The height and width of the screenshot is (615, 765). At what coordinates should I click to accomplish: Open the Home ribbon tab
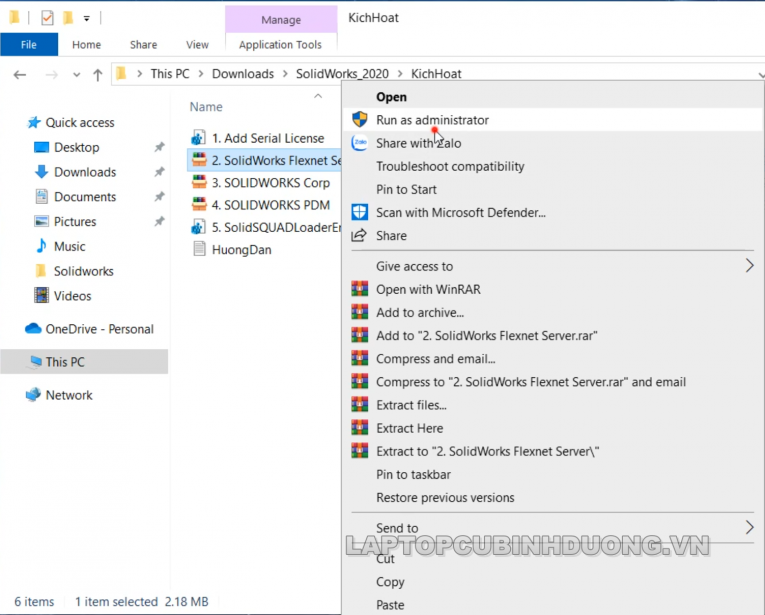[86, 44]
